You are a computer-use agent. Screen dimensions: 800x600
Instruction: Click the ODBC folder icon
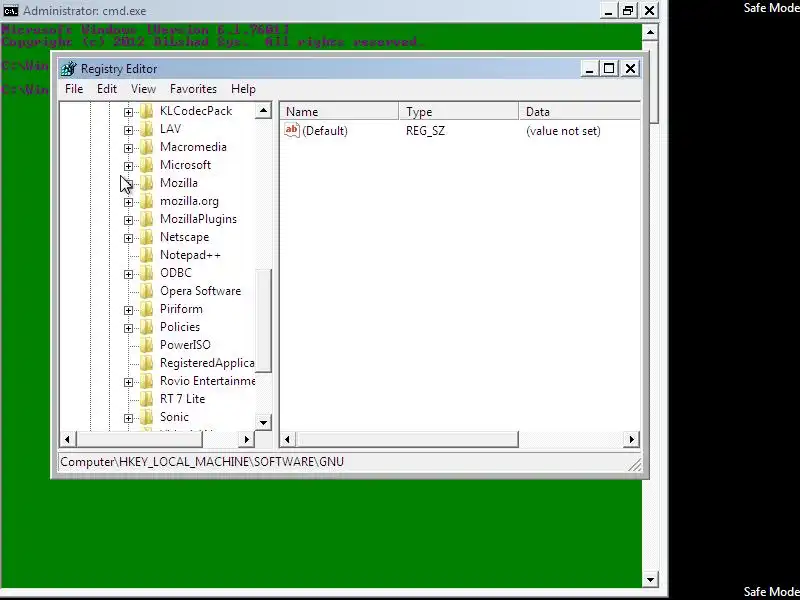click(146, 273)
